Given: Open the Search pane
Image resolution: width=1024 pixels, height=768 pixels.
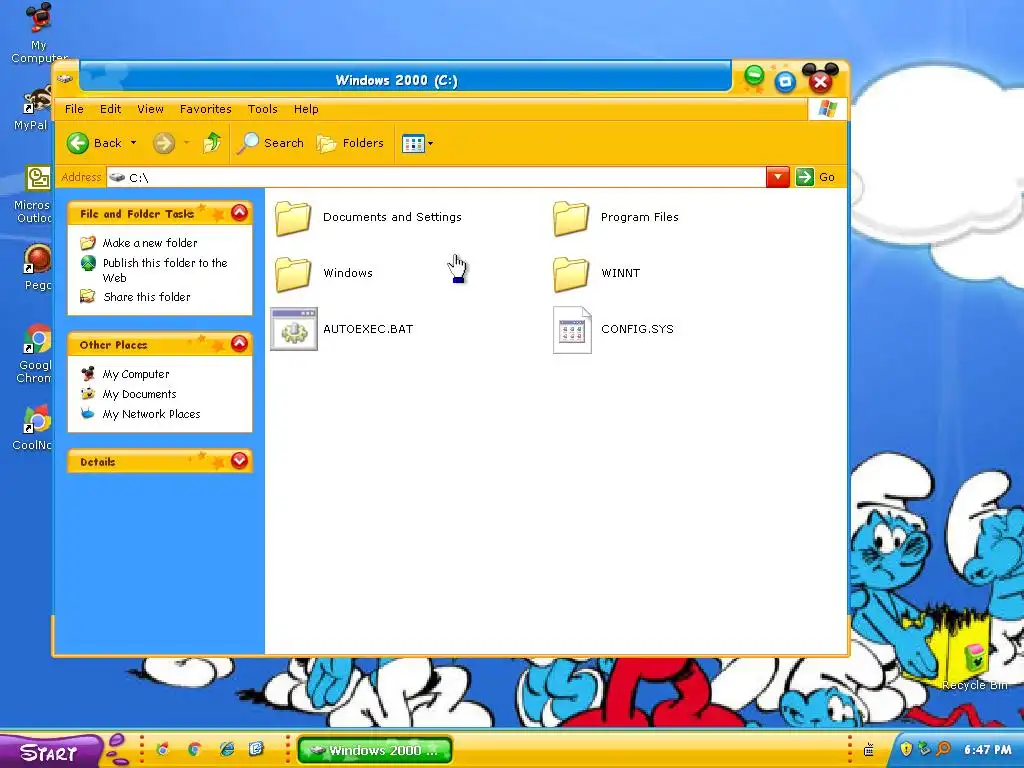Looking at the screenshot, I should (x=270, y=143).
